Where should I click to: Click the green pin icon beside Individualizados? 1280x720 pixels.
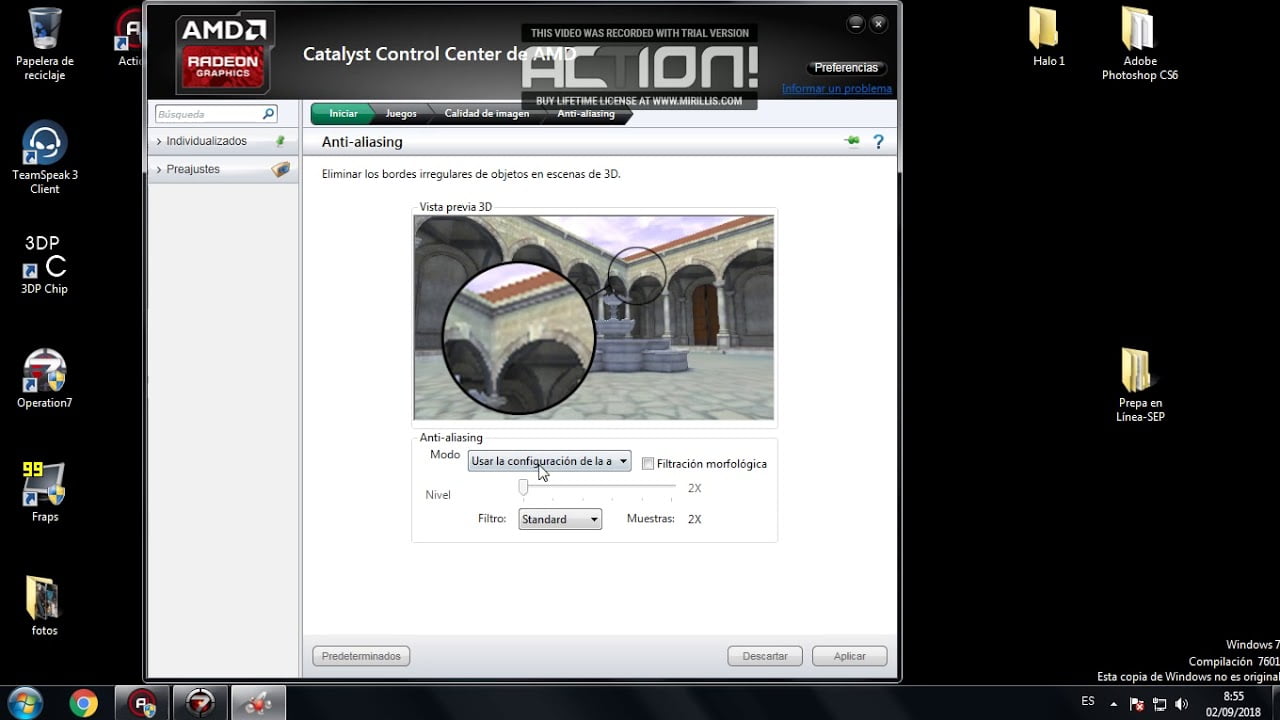click(280, 141)
